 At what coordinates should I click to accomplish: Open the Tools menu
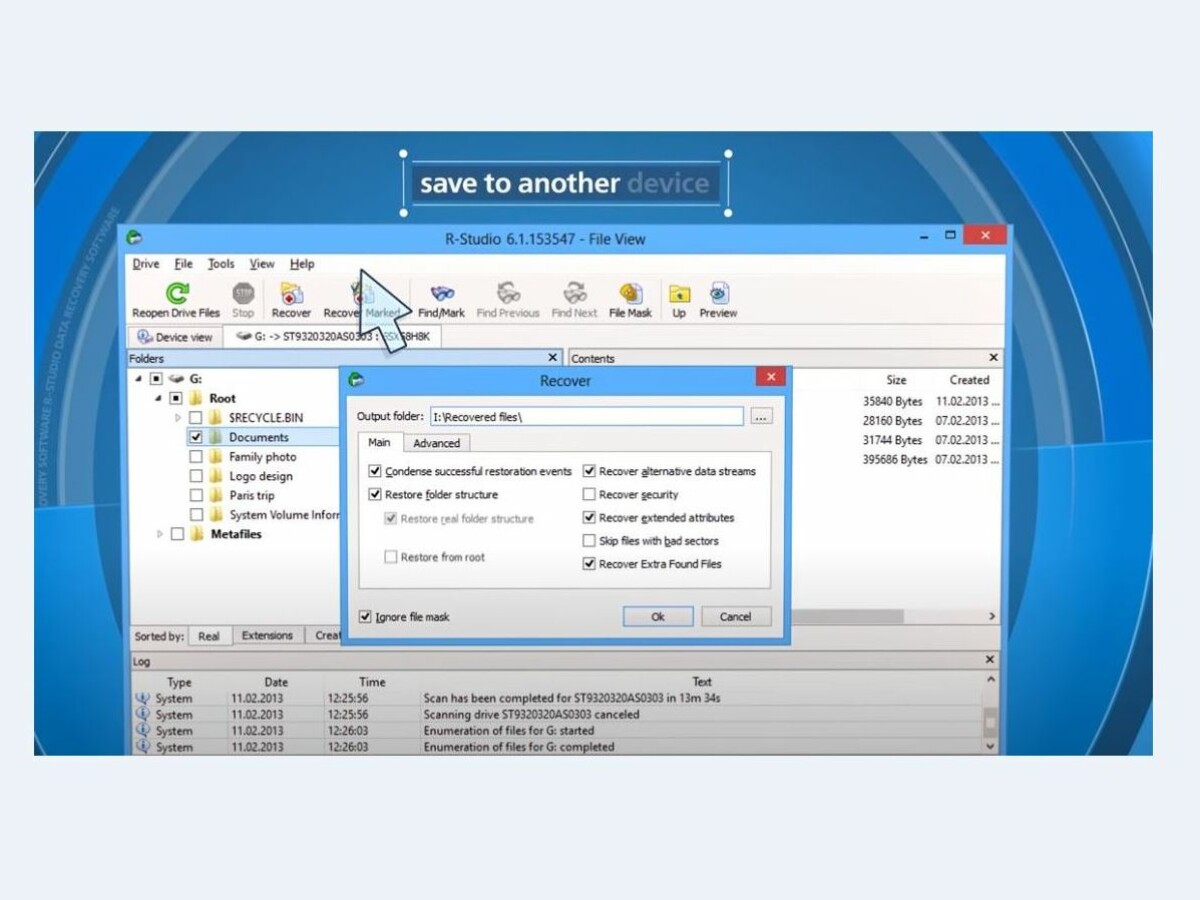click(x=221, y=264)
